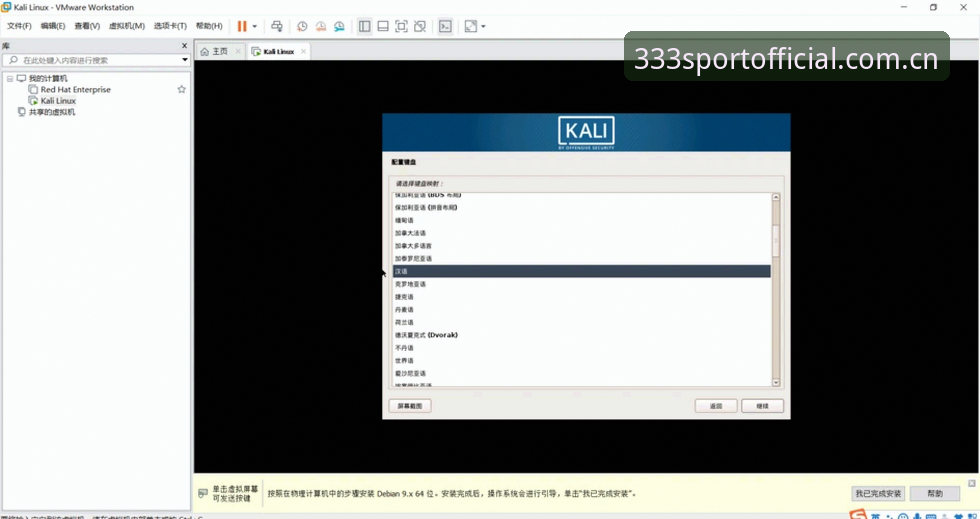Open the 文件(F) menu

19,26
